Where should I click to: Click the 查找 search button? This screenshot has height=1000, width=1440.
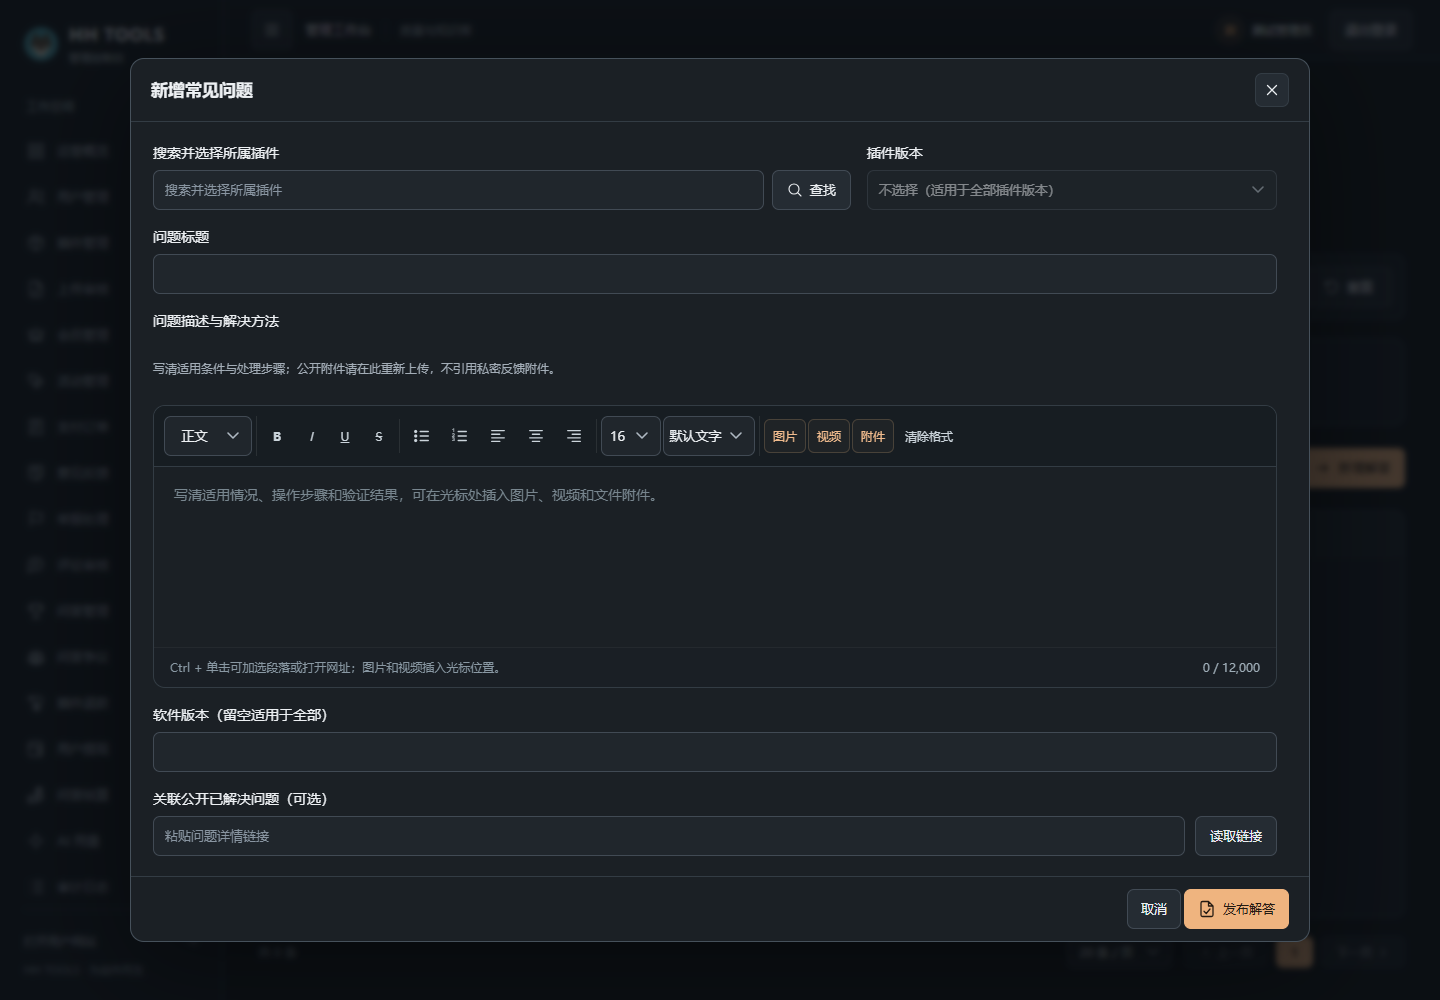coord(811,190)
